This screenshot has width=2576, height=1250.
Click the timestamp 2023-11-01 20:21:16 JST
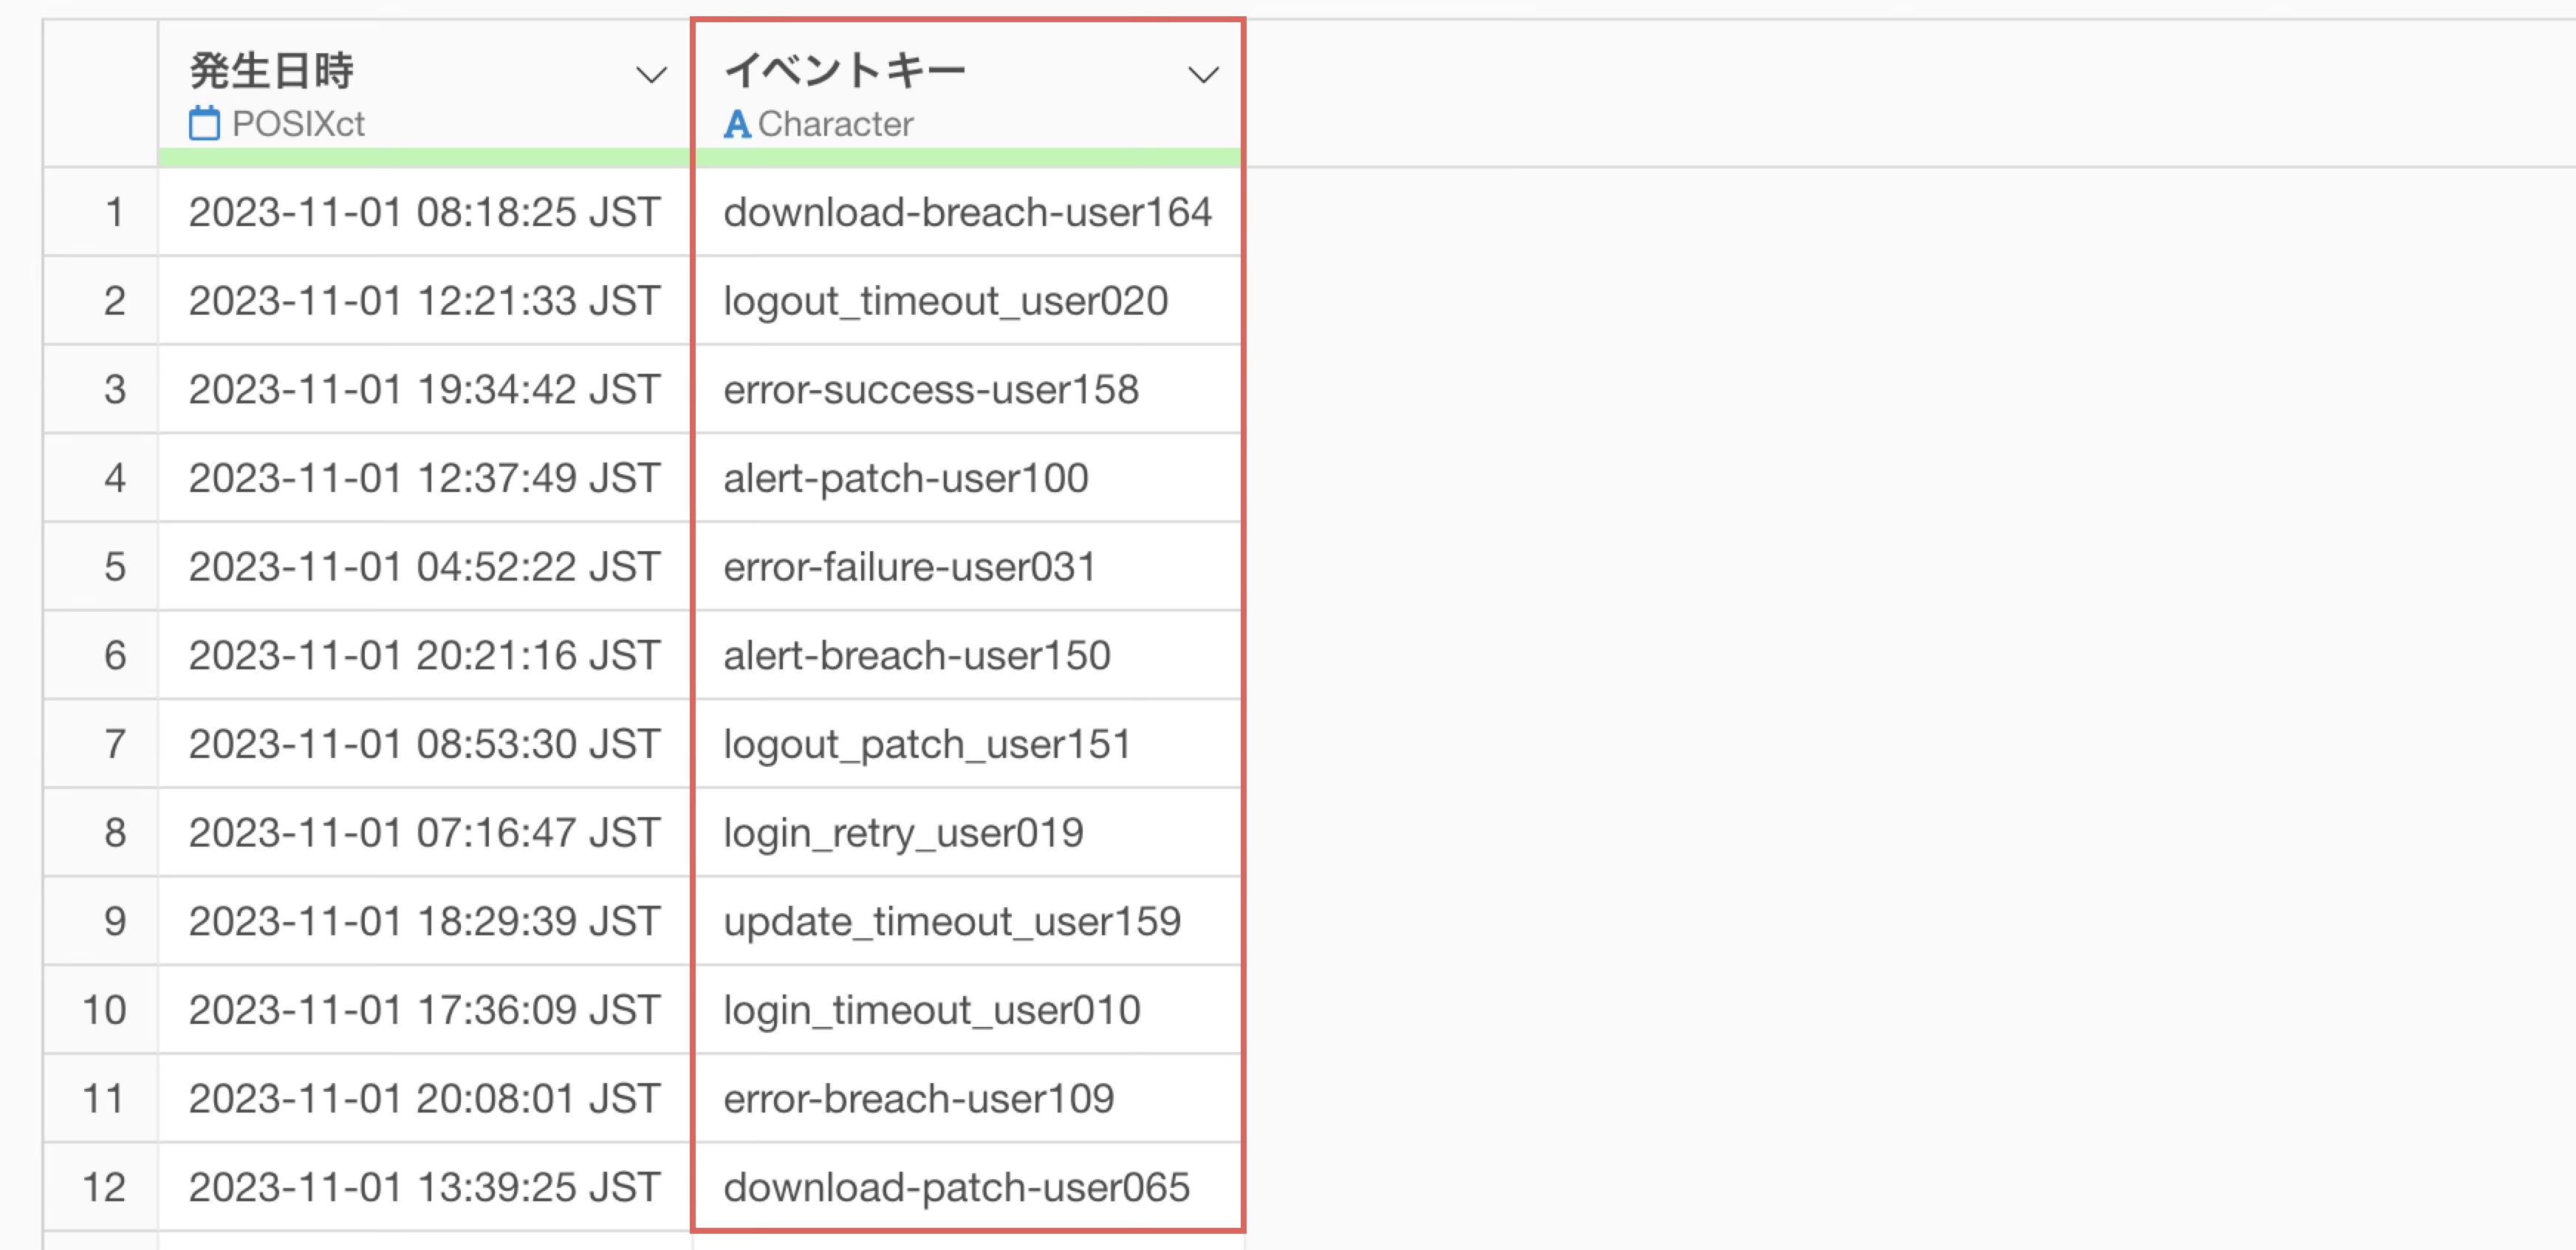(424, 656)
